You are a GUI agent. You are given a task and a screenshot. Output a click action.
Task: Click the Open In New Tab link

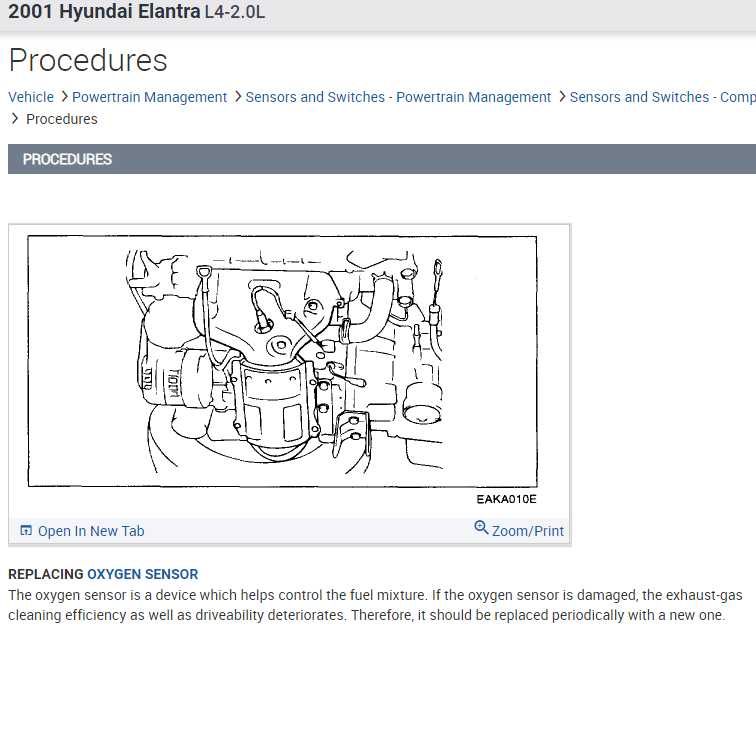click(91, 531)
